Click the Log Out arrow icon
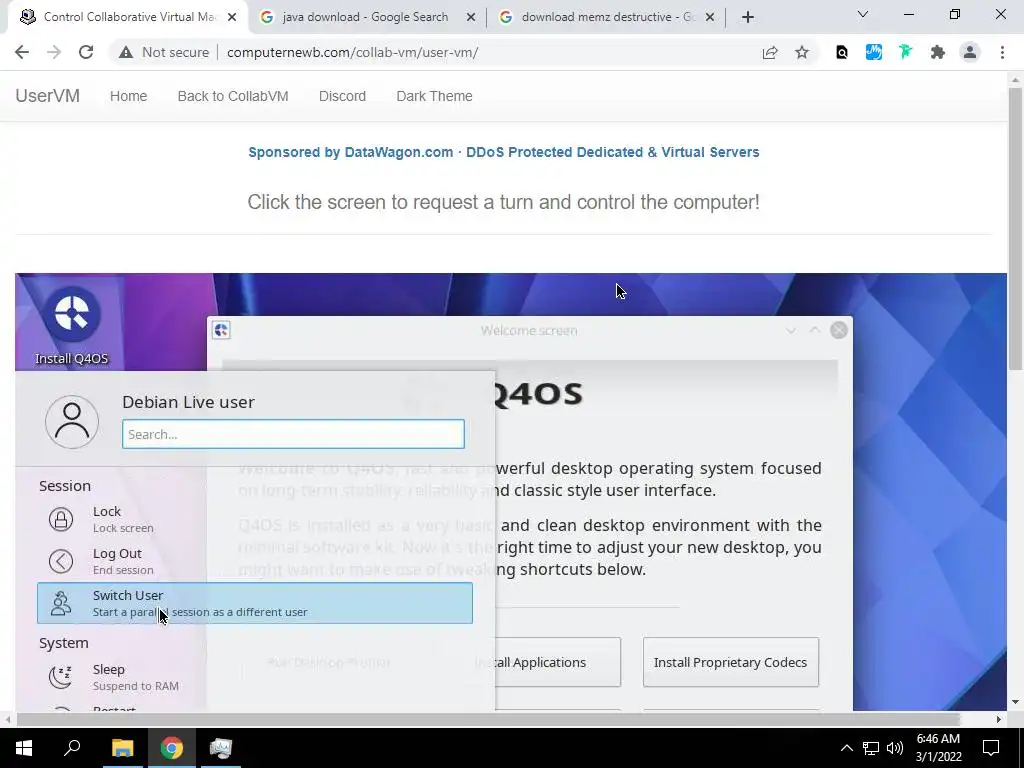The image size is (1024, 768). [61, 561]
